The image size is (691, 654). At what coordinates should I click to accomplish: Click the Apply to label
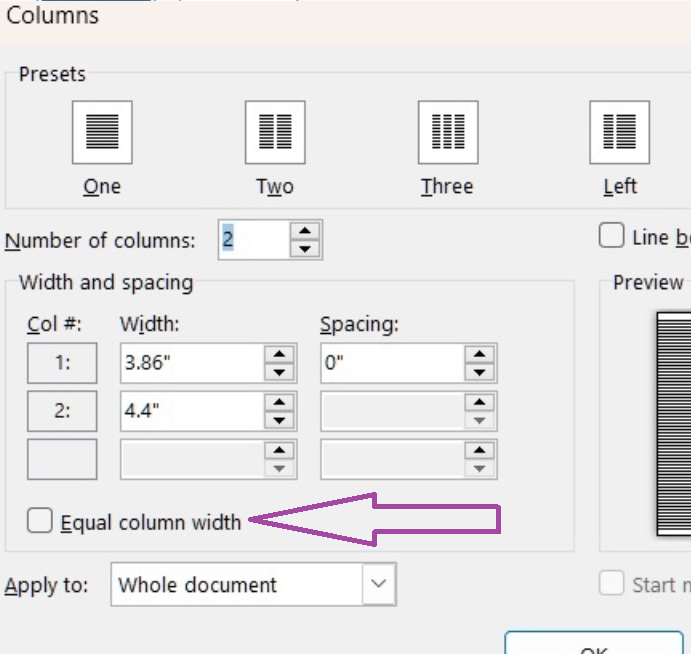point(46,586)
